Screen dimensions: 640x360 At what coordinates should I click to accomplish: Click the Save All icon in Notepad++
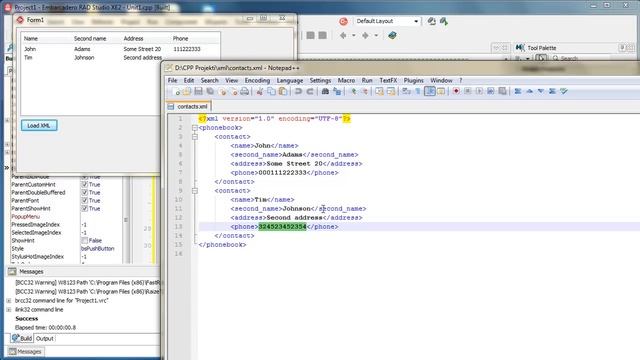210,92
